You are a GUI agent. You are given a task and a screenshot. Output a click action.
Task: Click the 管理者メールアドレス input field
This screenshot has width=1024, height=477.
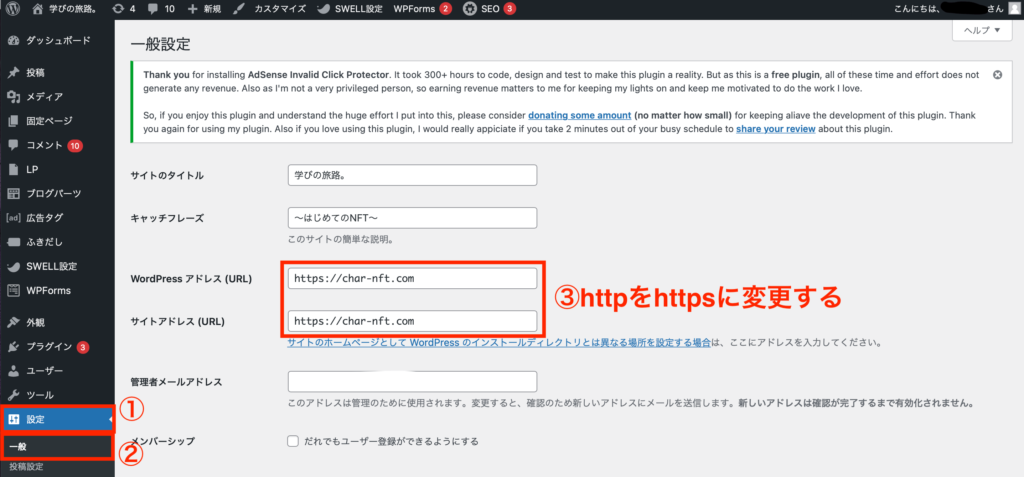412,382
